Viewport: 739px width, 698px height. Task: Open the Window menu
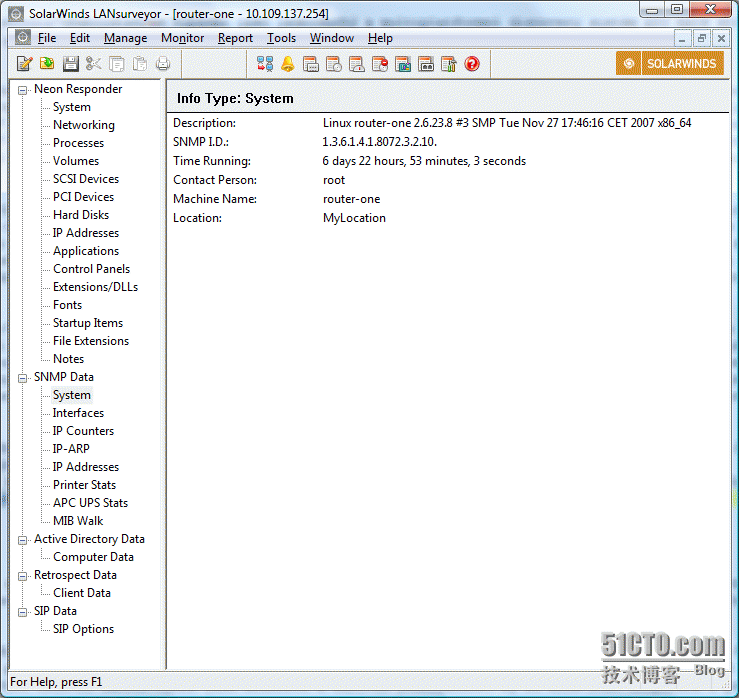click(x=332, y=38)
